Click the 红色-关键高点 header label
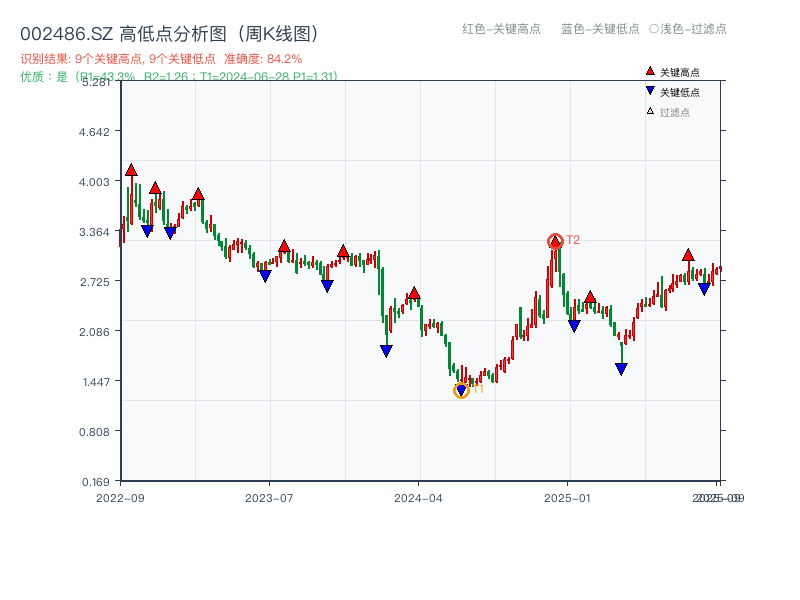800x600 pixels. [x=494, y=29]
